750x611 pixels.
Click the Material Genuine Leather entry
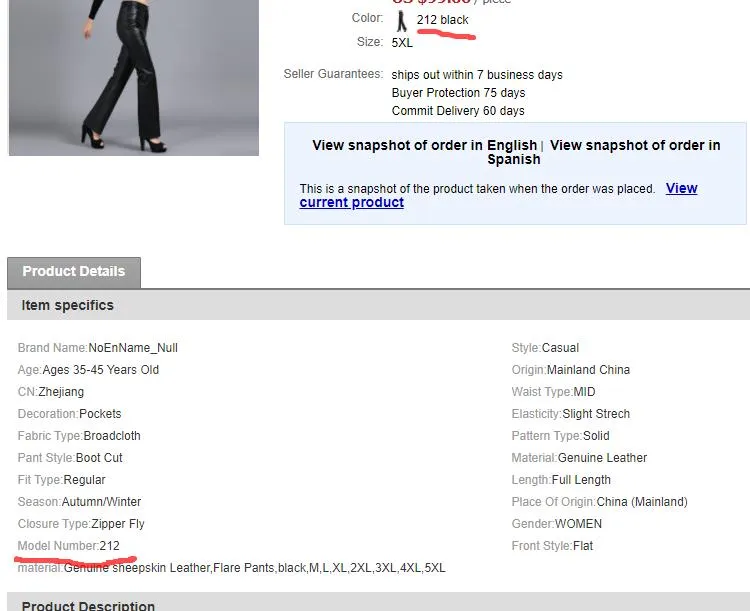[579, 458]
